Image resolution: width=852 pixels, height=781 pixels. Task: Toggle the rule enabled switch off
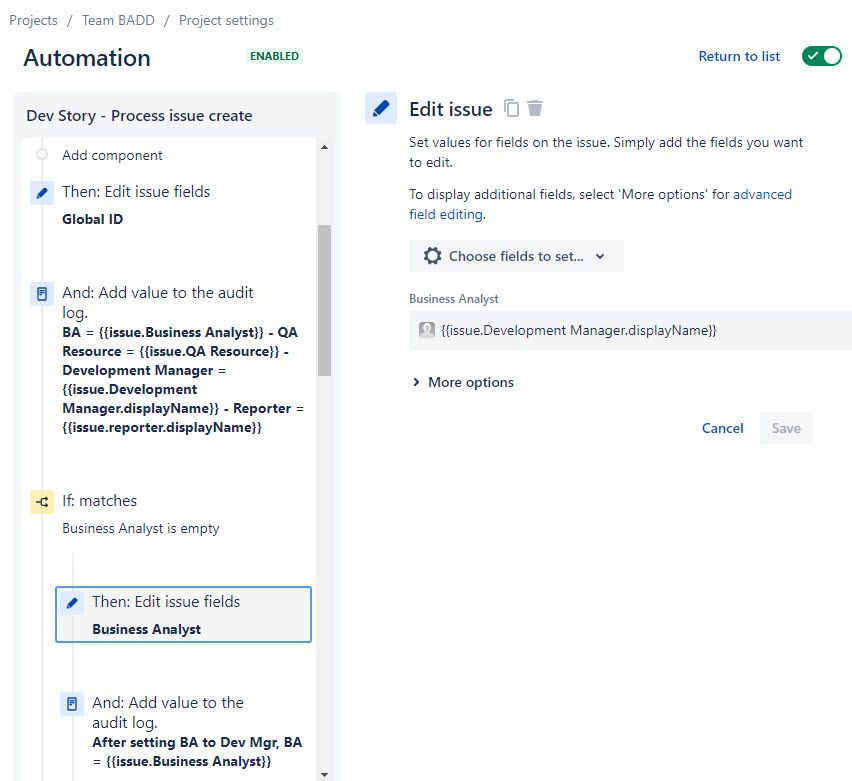coord(822,56)
